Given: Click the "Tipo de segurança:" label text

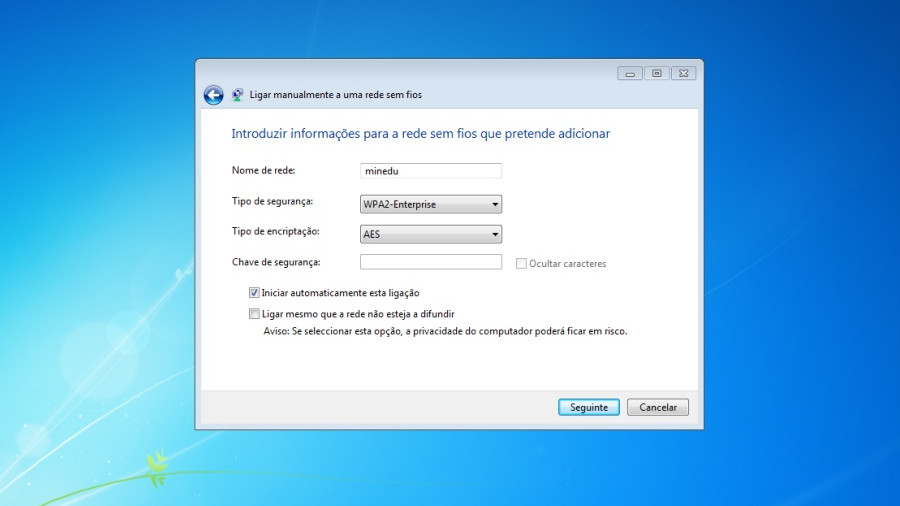Looking at the screenshot, I should [x=272, y=202].
